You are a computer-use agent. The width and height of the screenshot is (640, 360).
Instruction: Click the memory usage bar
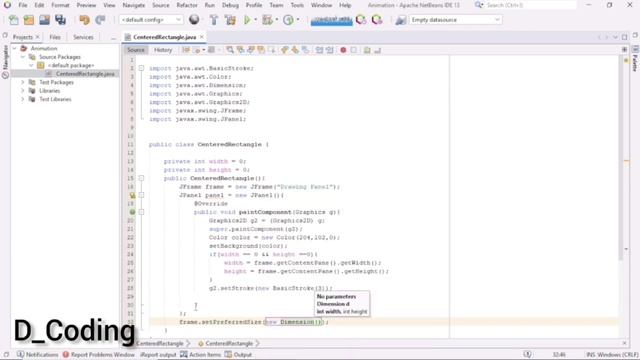(331, 20)
